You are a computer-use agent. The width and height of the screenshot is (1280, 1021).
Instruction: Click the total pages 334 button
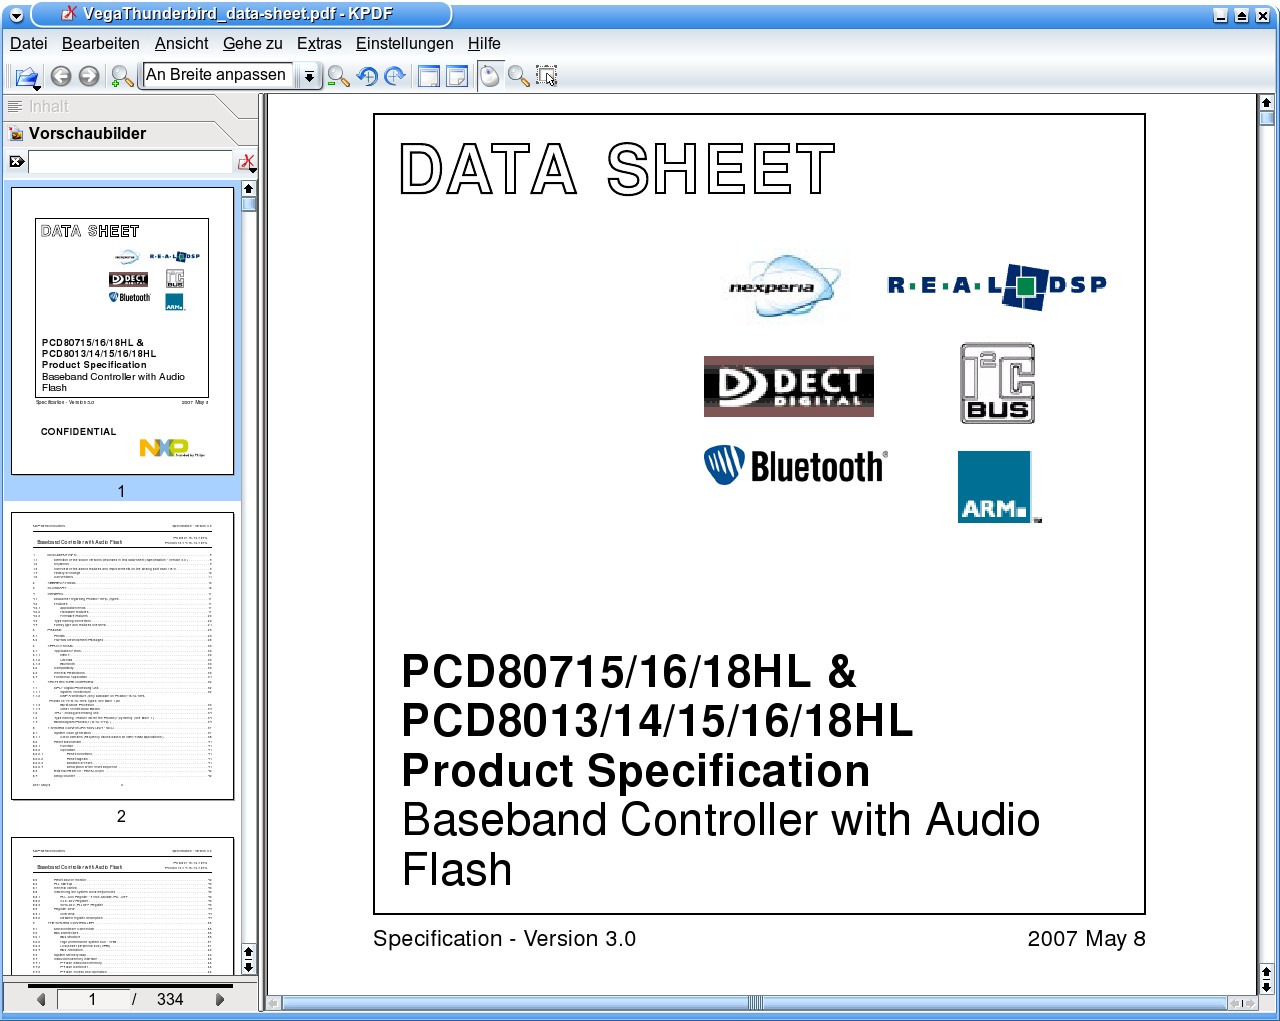170,999
